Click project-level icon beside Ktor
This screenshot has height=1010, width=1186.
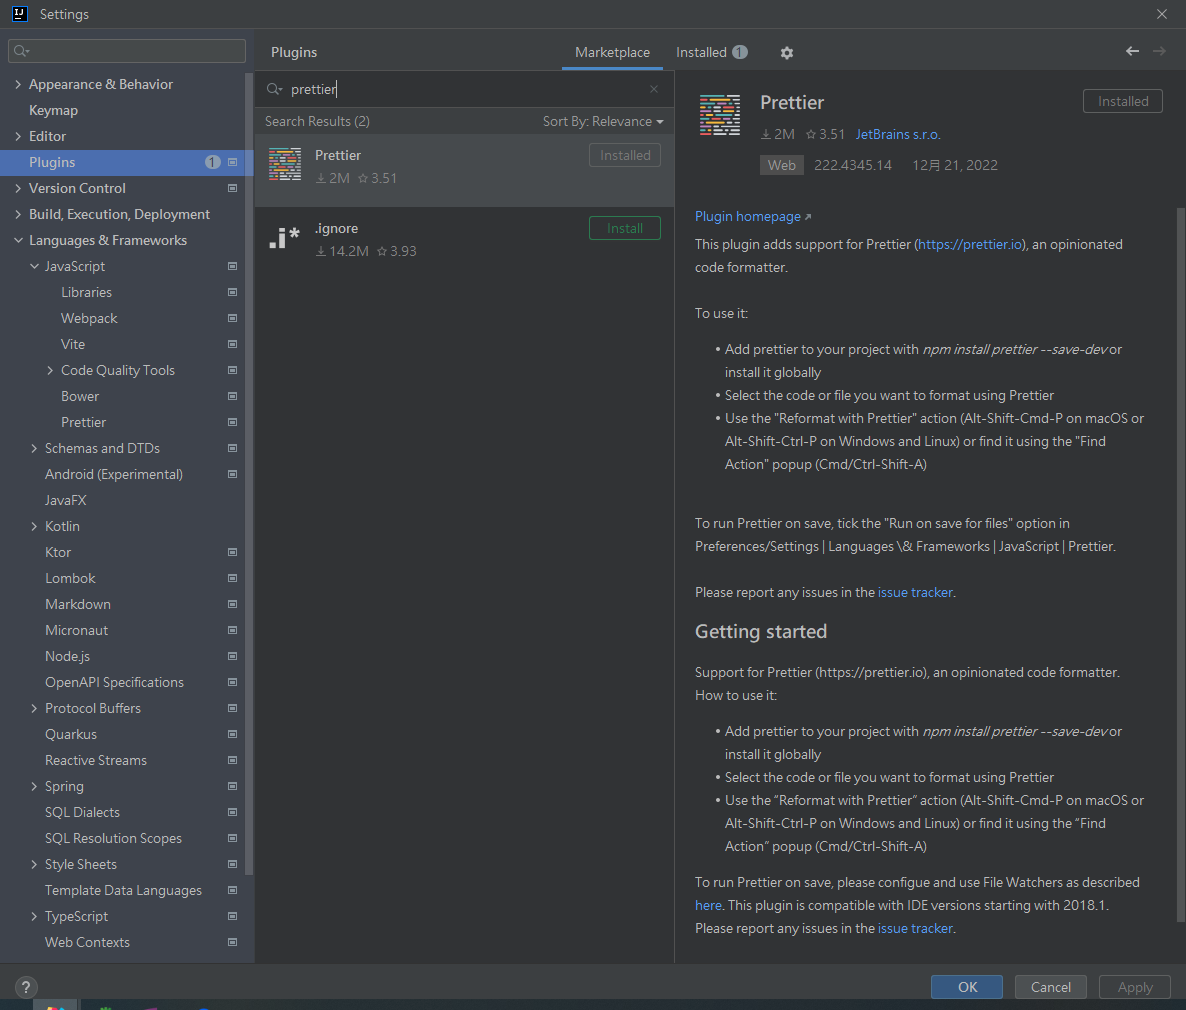click(x=232, y=552)
